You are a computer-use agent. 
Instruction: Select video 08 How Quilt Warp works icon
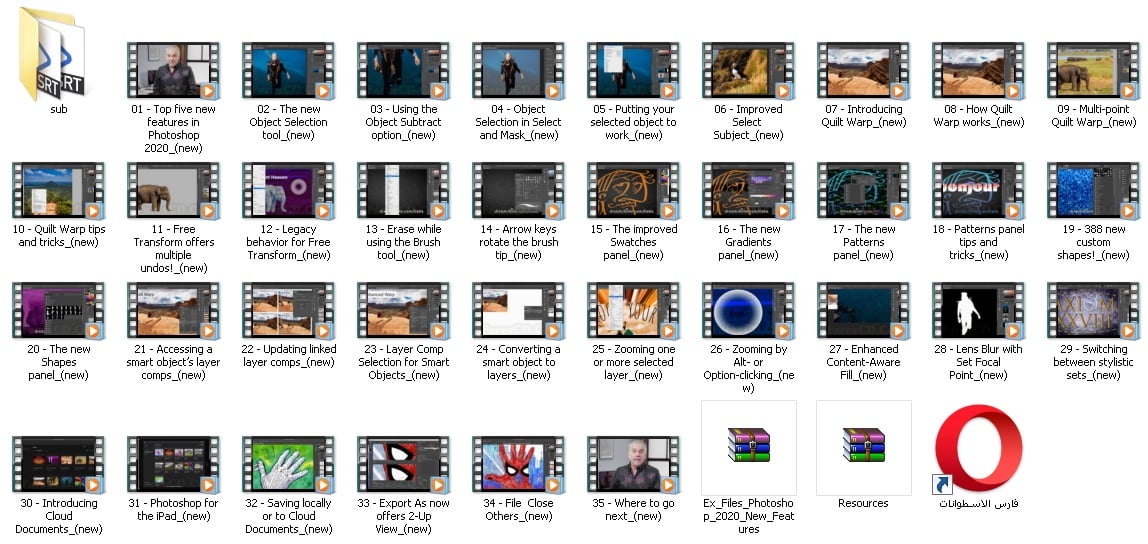tap(978, 70)
